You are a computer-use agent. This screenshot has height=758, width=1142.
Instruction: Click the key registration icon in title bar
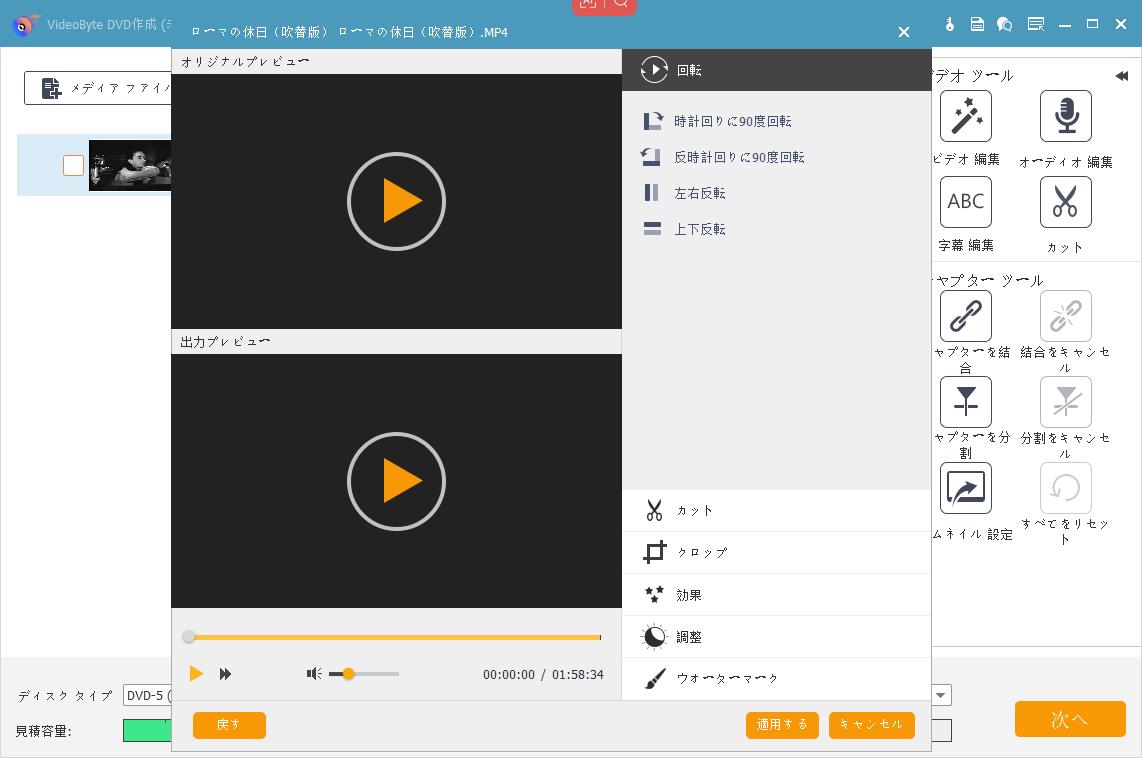[950, 23]
